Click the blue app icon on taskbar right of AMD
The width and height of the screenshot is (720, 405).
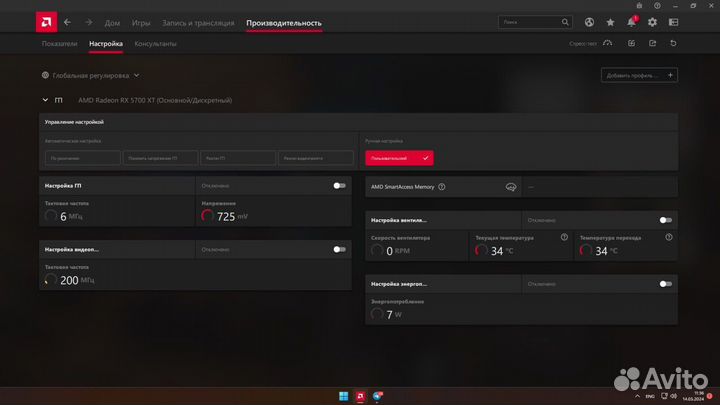pos(377,396)
